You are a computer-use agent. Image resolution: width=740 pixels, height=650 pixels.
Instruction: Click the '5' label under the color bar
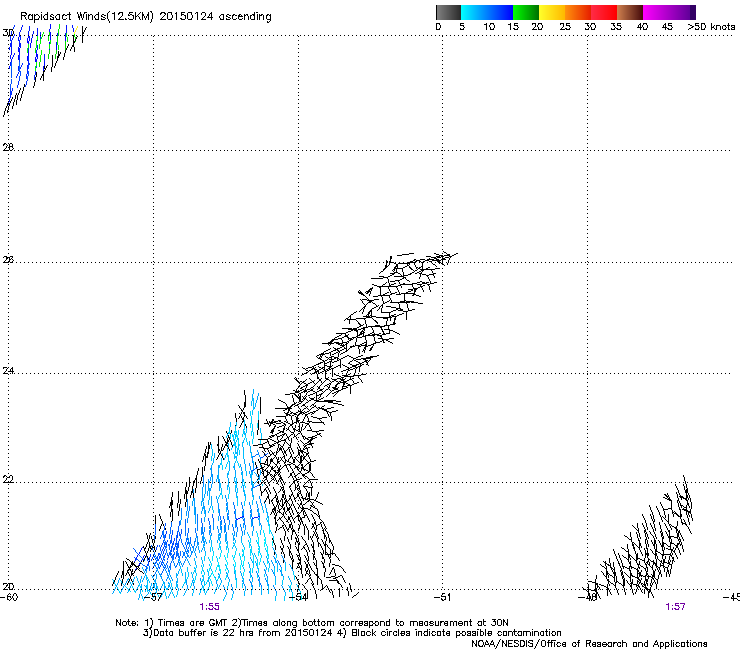point(462,27)
